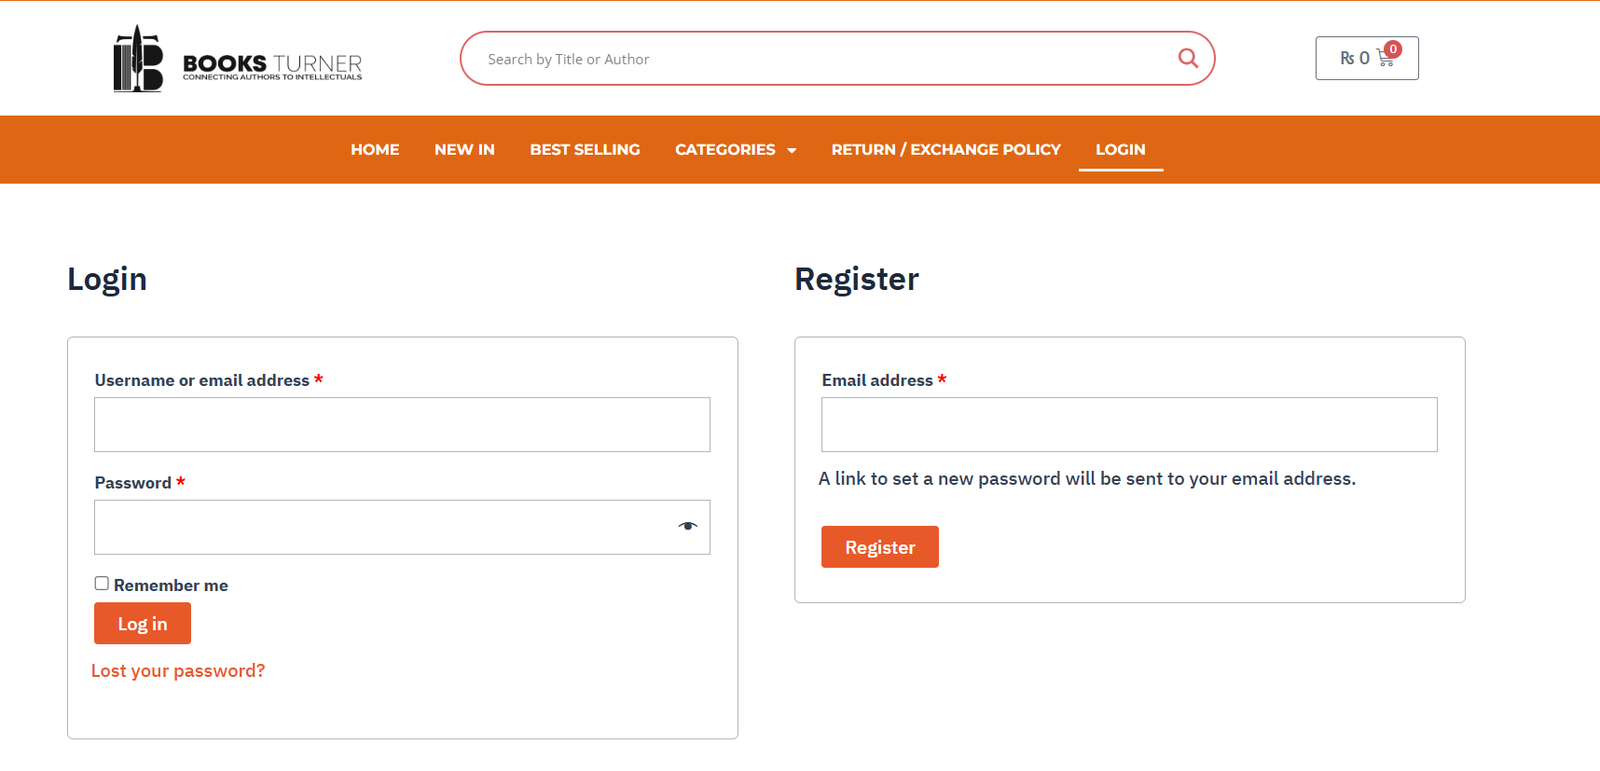Click the cart item count badge
The image size is (1600, 771).
pos(1393,49)
